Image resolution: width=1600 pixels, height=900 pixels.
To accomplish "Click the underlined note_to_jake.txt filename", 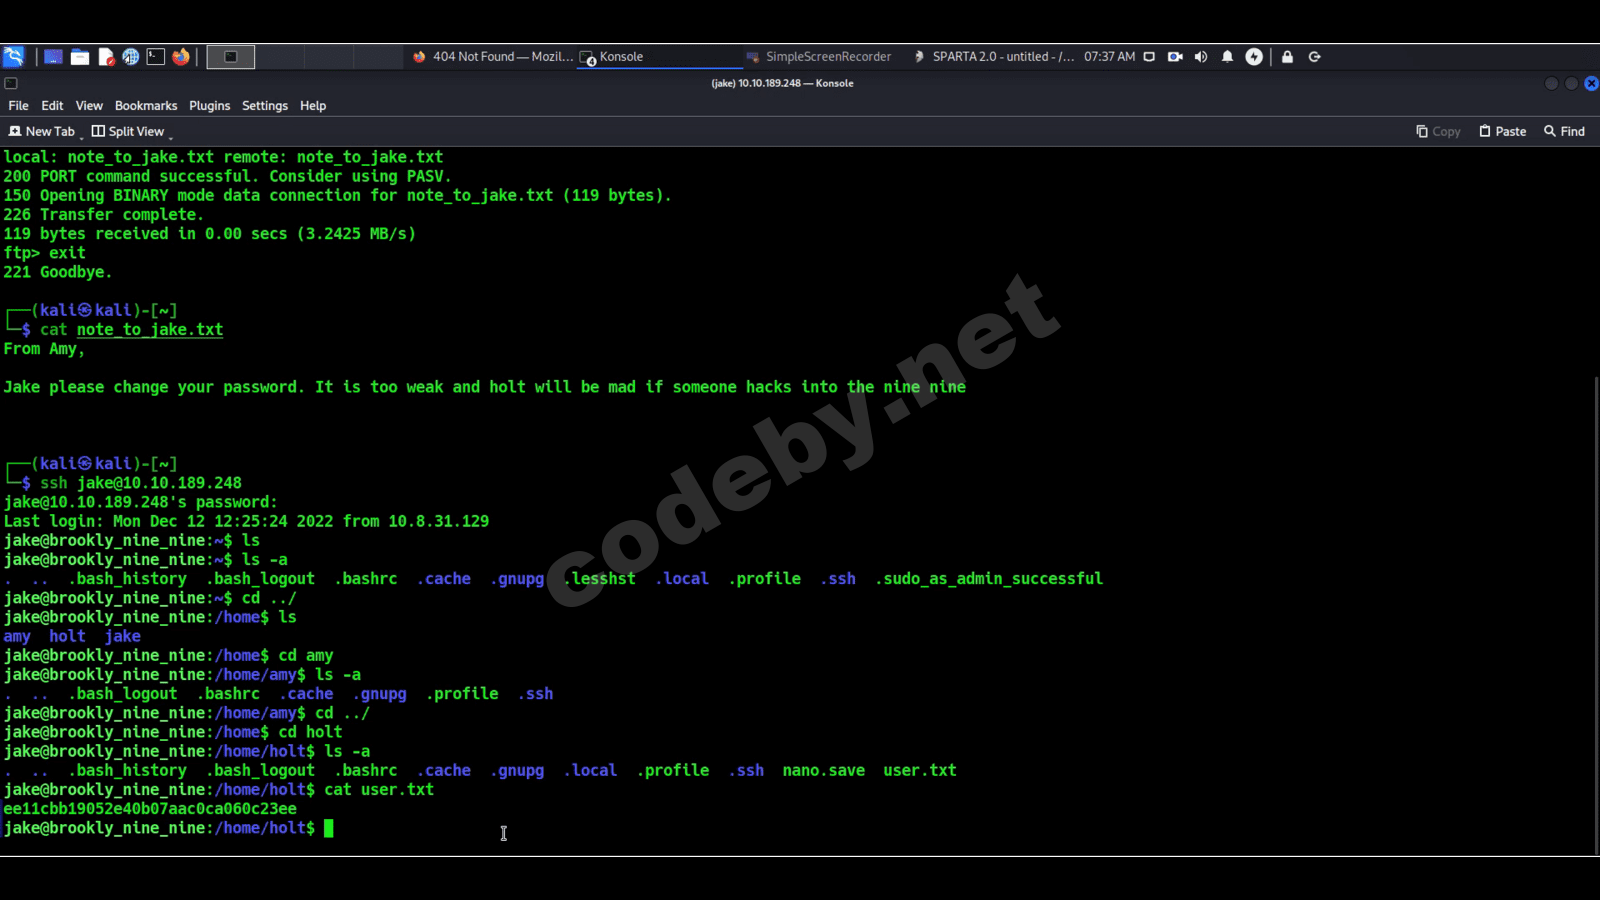I will [150, 330].
